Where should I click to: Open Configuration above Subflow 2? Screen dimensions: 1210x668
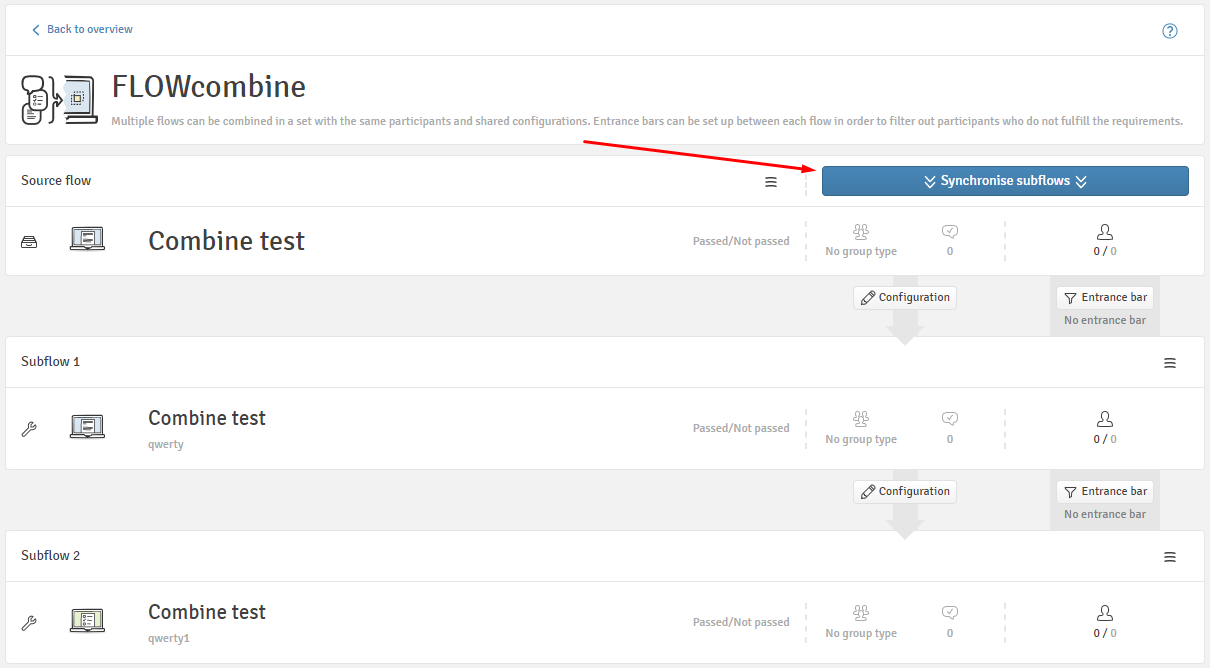click(x=905, y=492)
